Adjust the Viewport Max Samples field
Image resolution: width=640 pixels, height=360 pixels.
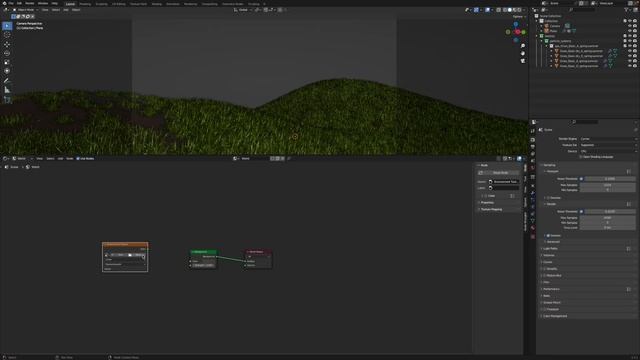click(x=608, y=185)
